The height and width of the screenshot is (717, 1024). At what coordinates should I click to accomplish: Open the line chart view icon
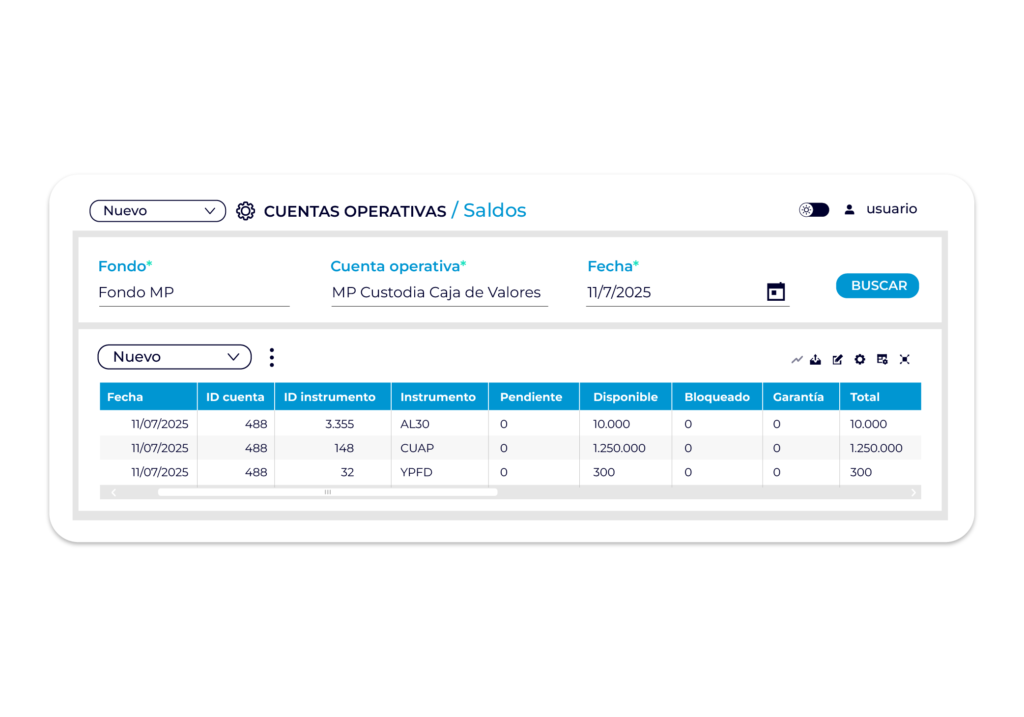point(797,359)
